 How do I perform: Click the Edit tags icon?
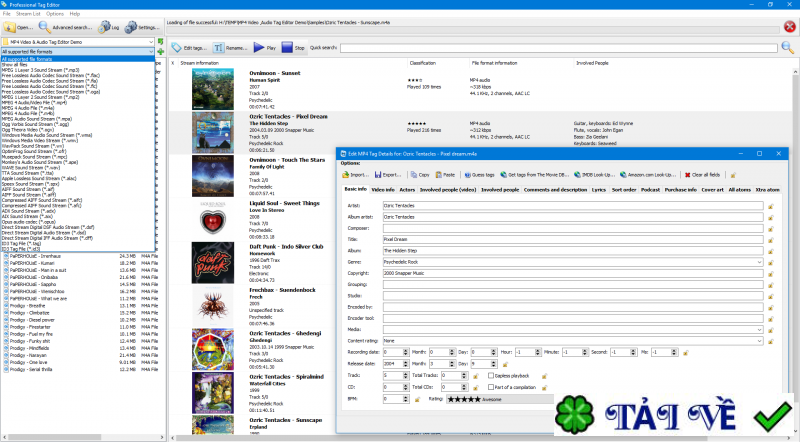(x=176, y=47)
